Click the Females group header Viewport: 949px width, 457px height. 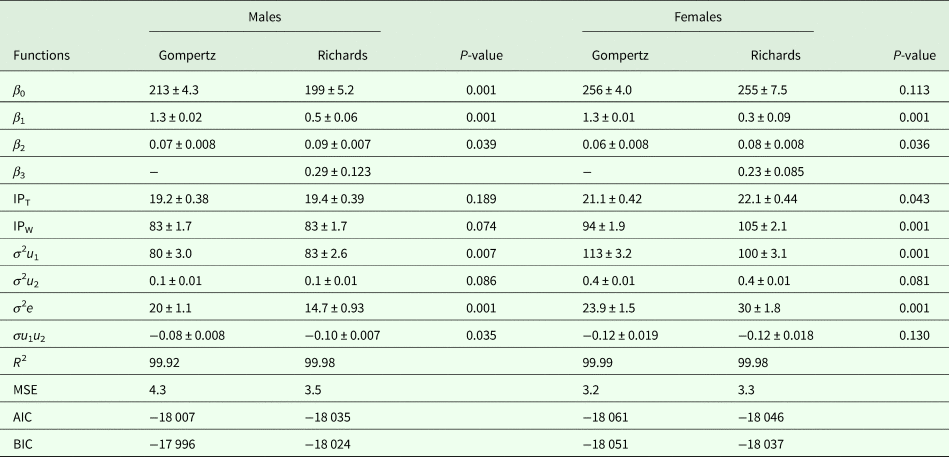tap(697, 16)
